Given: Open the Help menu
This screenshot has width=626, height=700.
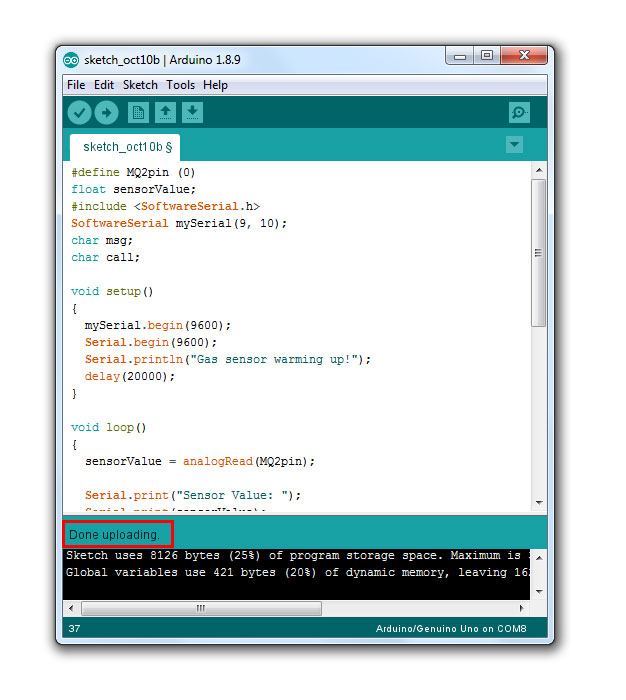Looking at the screenshot, I should pos(215,85).
